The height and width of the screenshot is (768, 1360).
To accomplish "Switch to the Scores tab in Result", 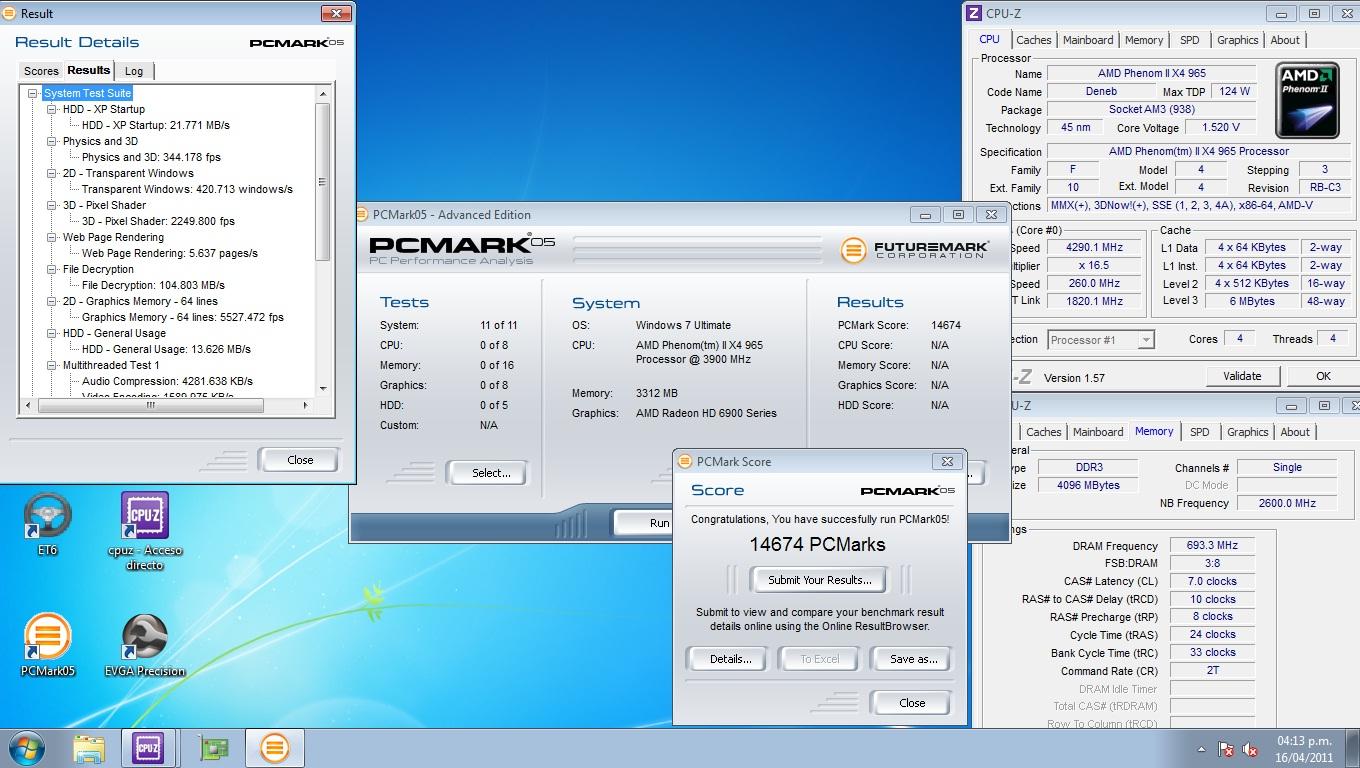I will point(41,71).
